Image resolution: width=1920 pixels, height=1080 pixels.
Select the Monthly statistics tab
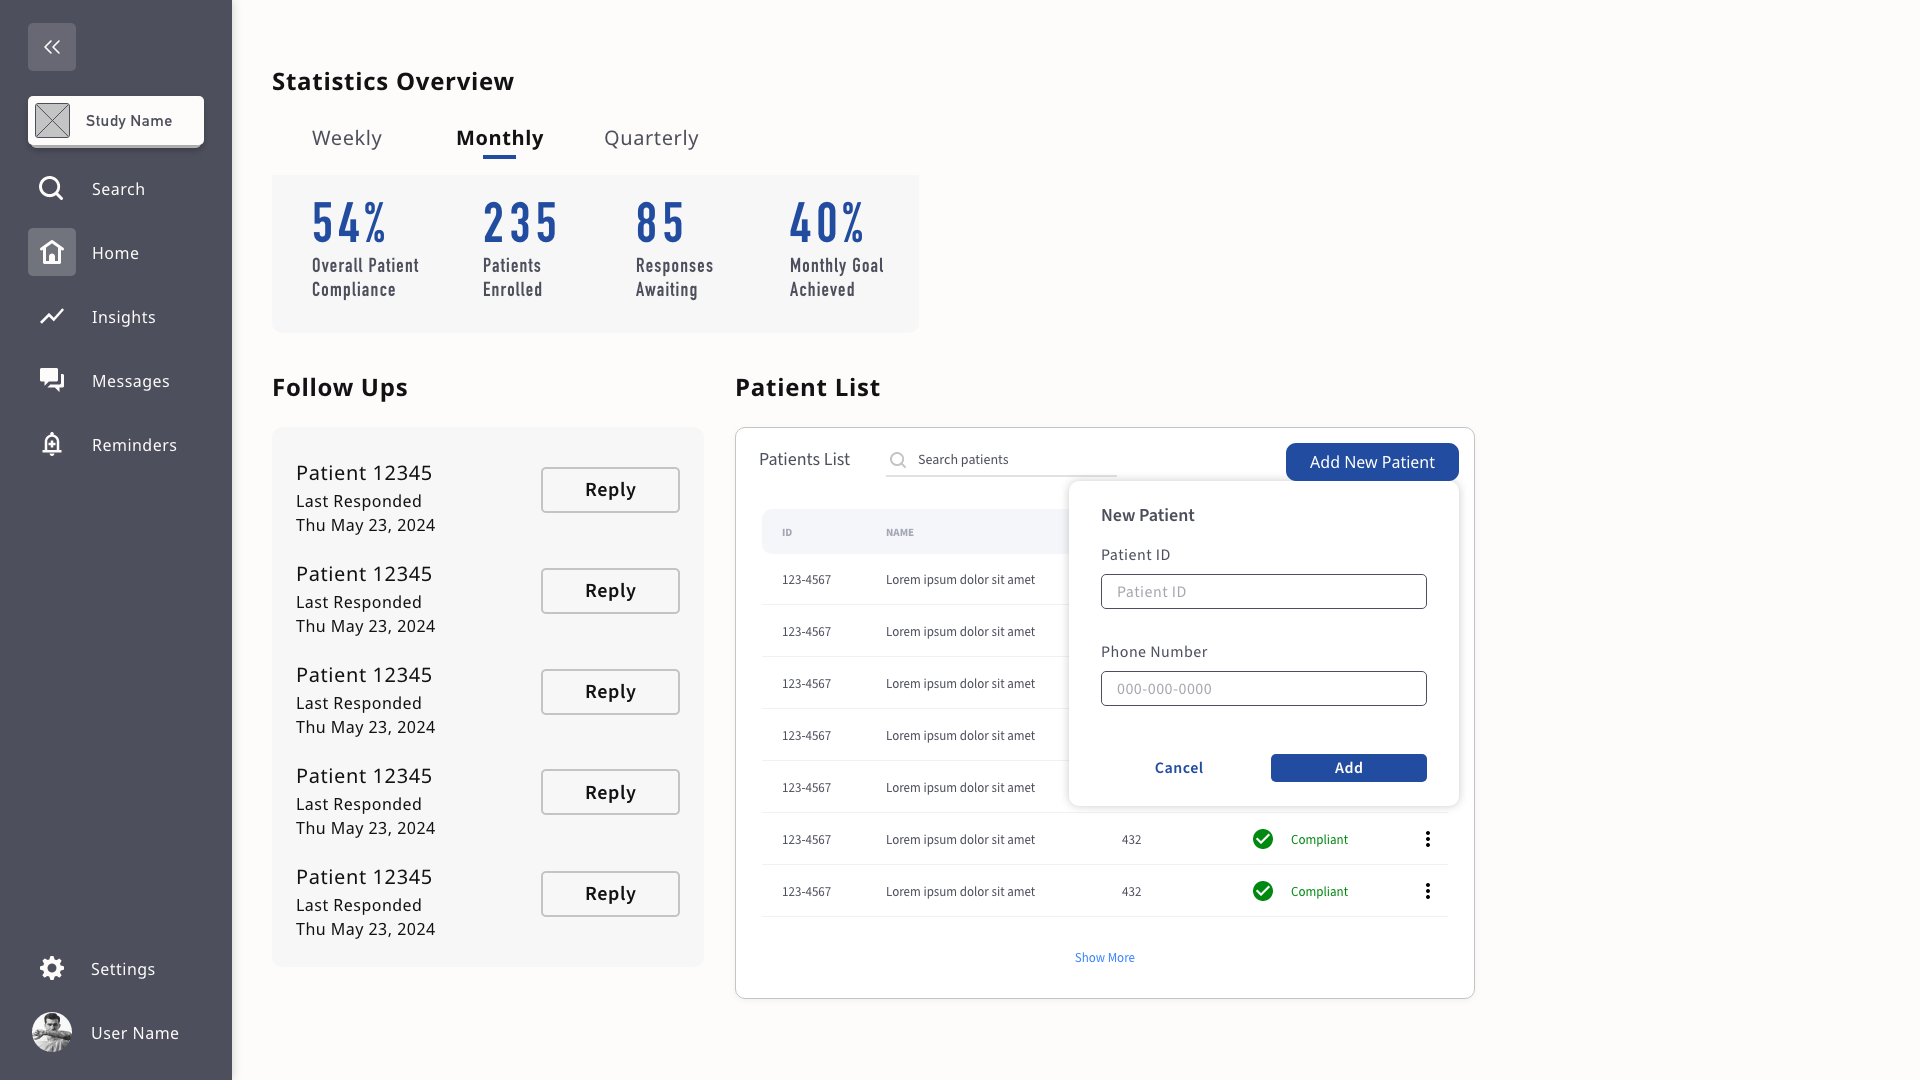[499, 138]
